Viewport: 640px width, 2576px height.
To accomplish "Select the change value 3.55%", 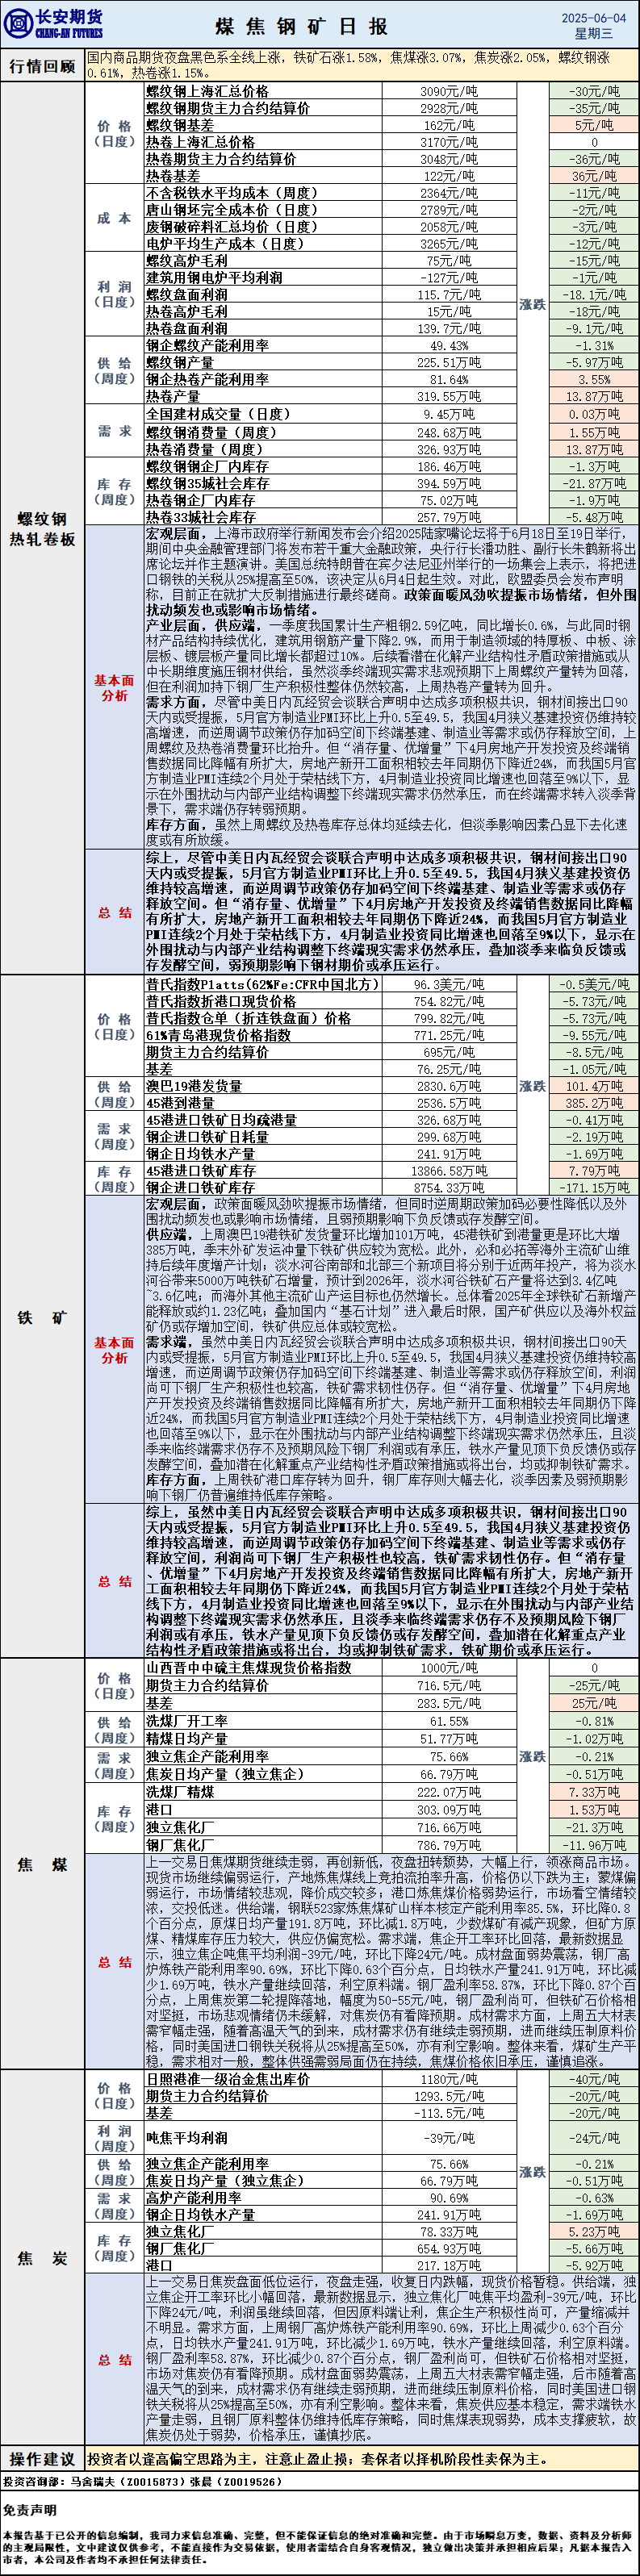I will coord(594,380).
